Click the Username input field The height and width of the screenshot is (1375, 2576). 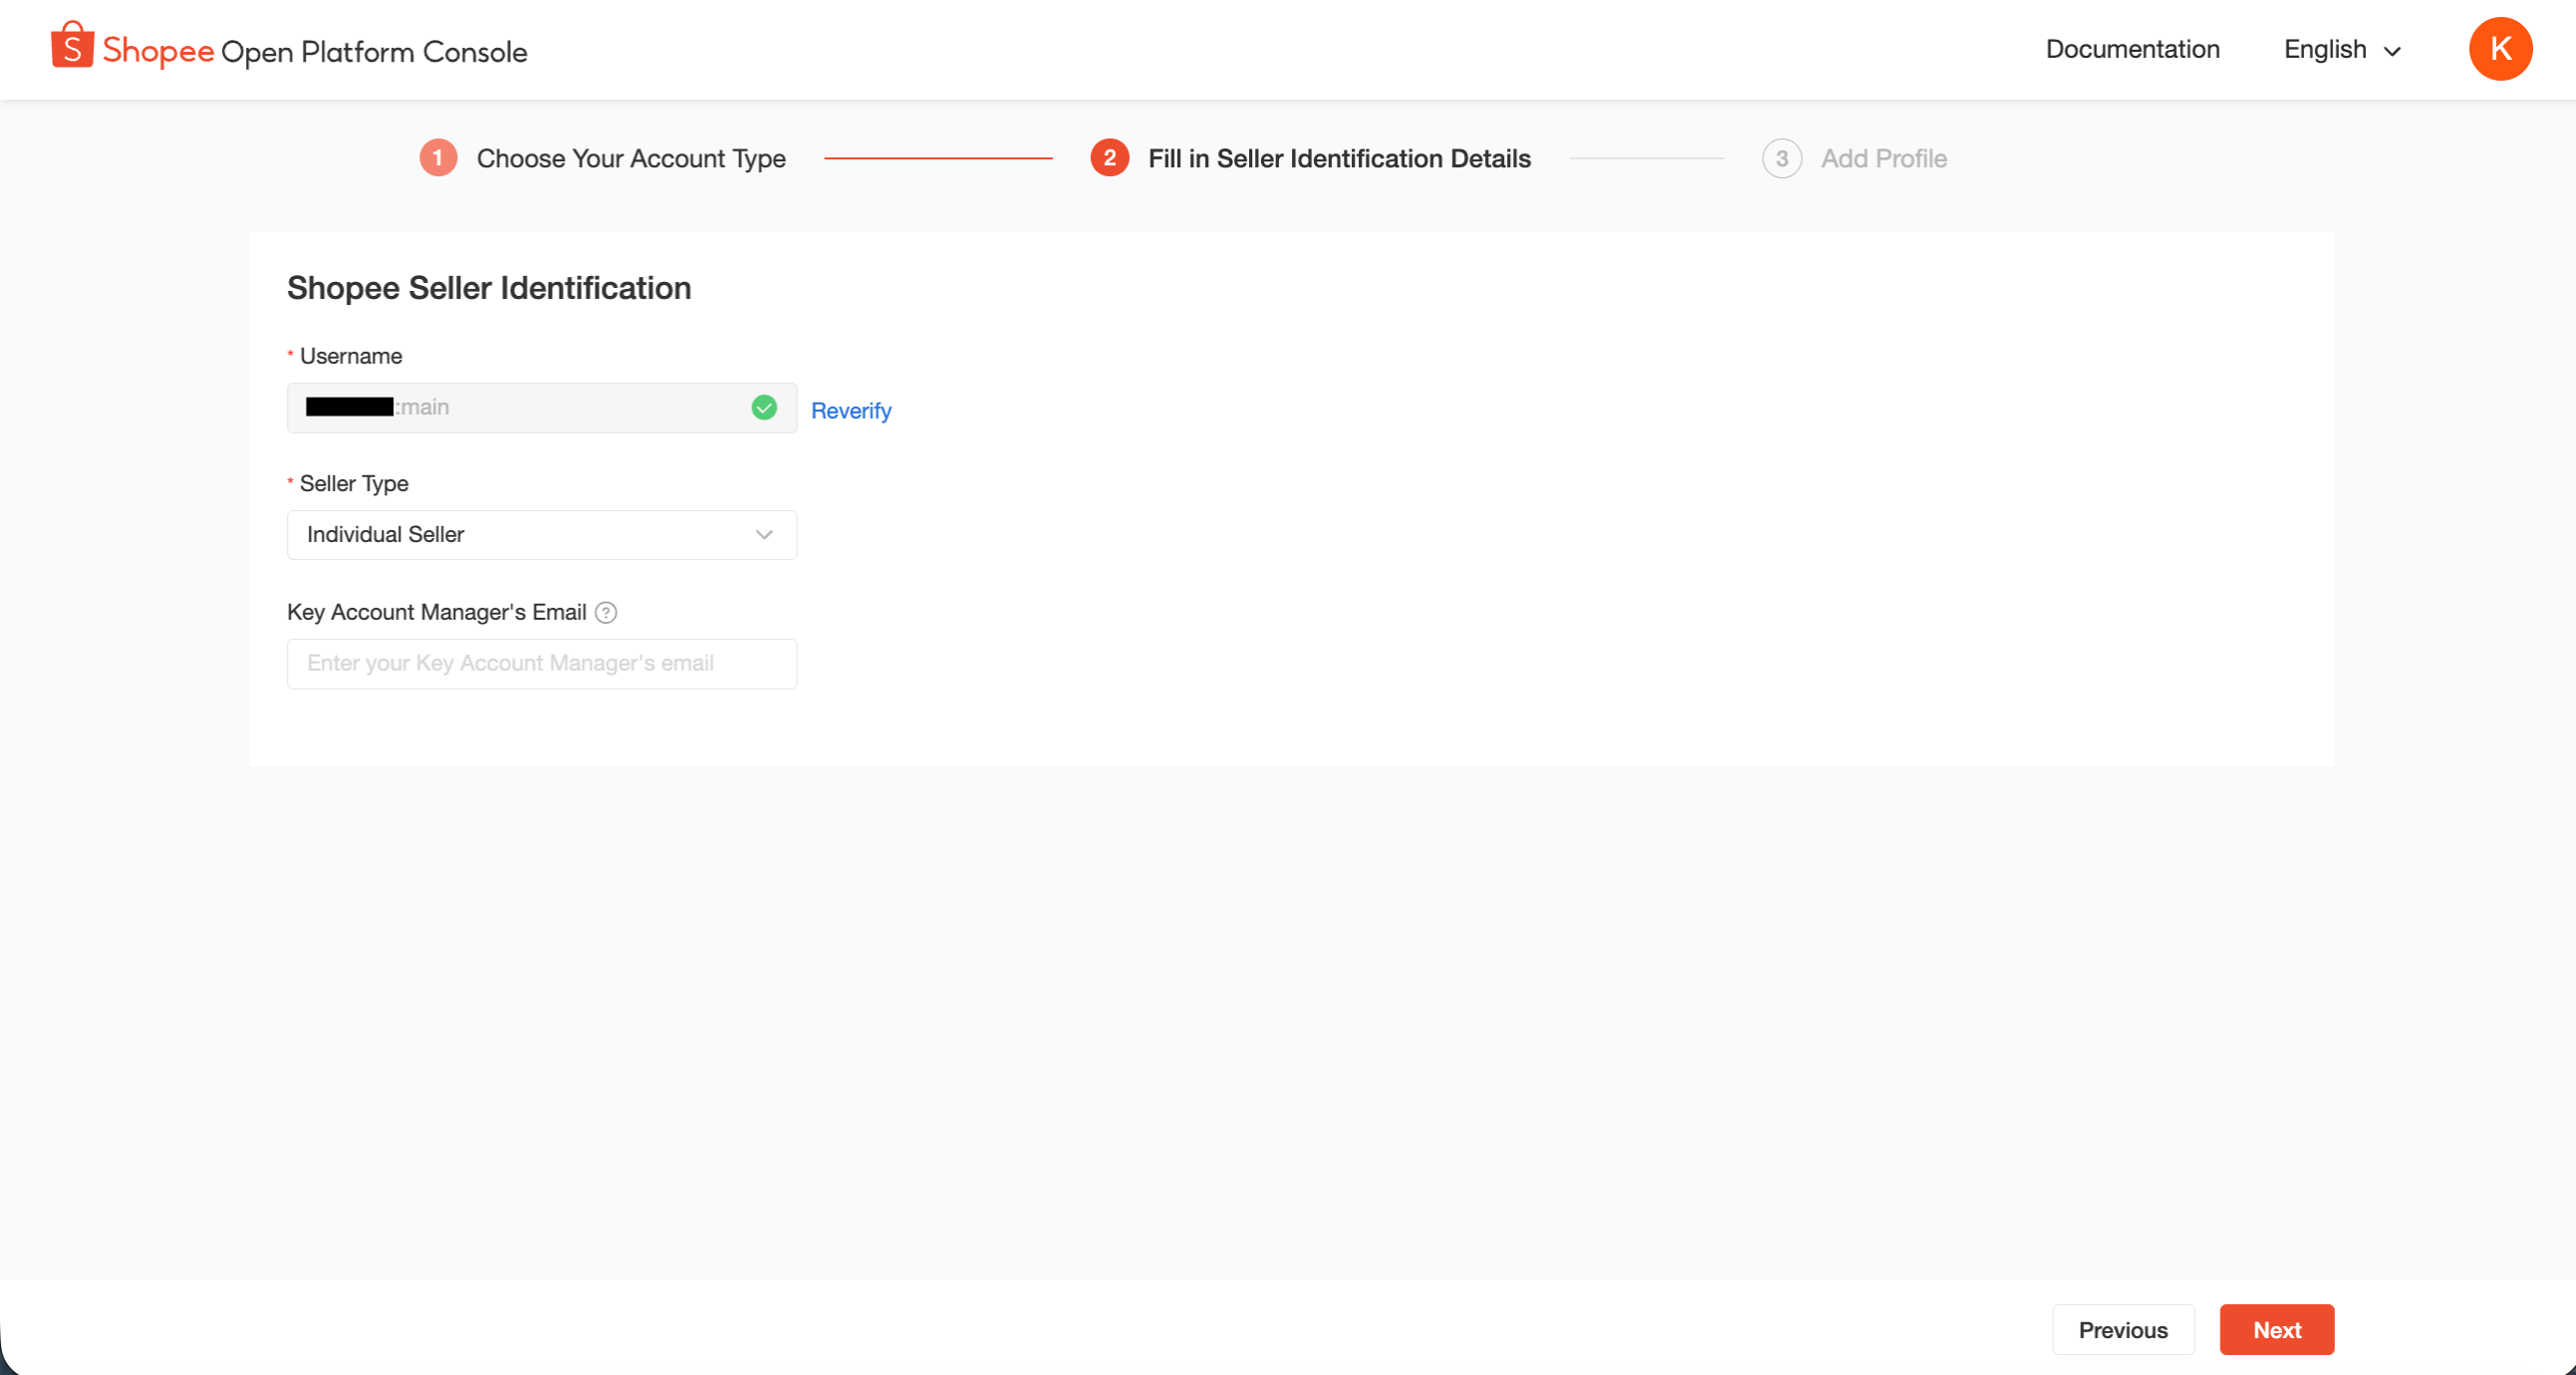point(542,408)
